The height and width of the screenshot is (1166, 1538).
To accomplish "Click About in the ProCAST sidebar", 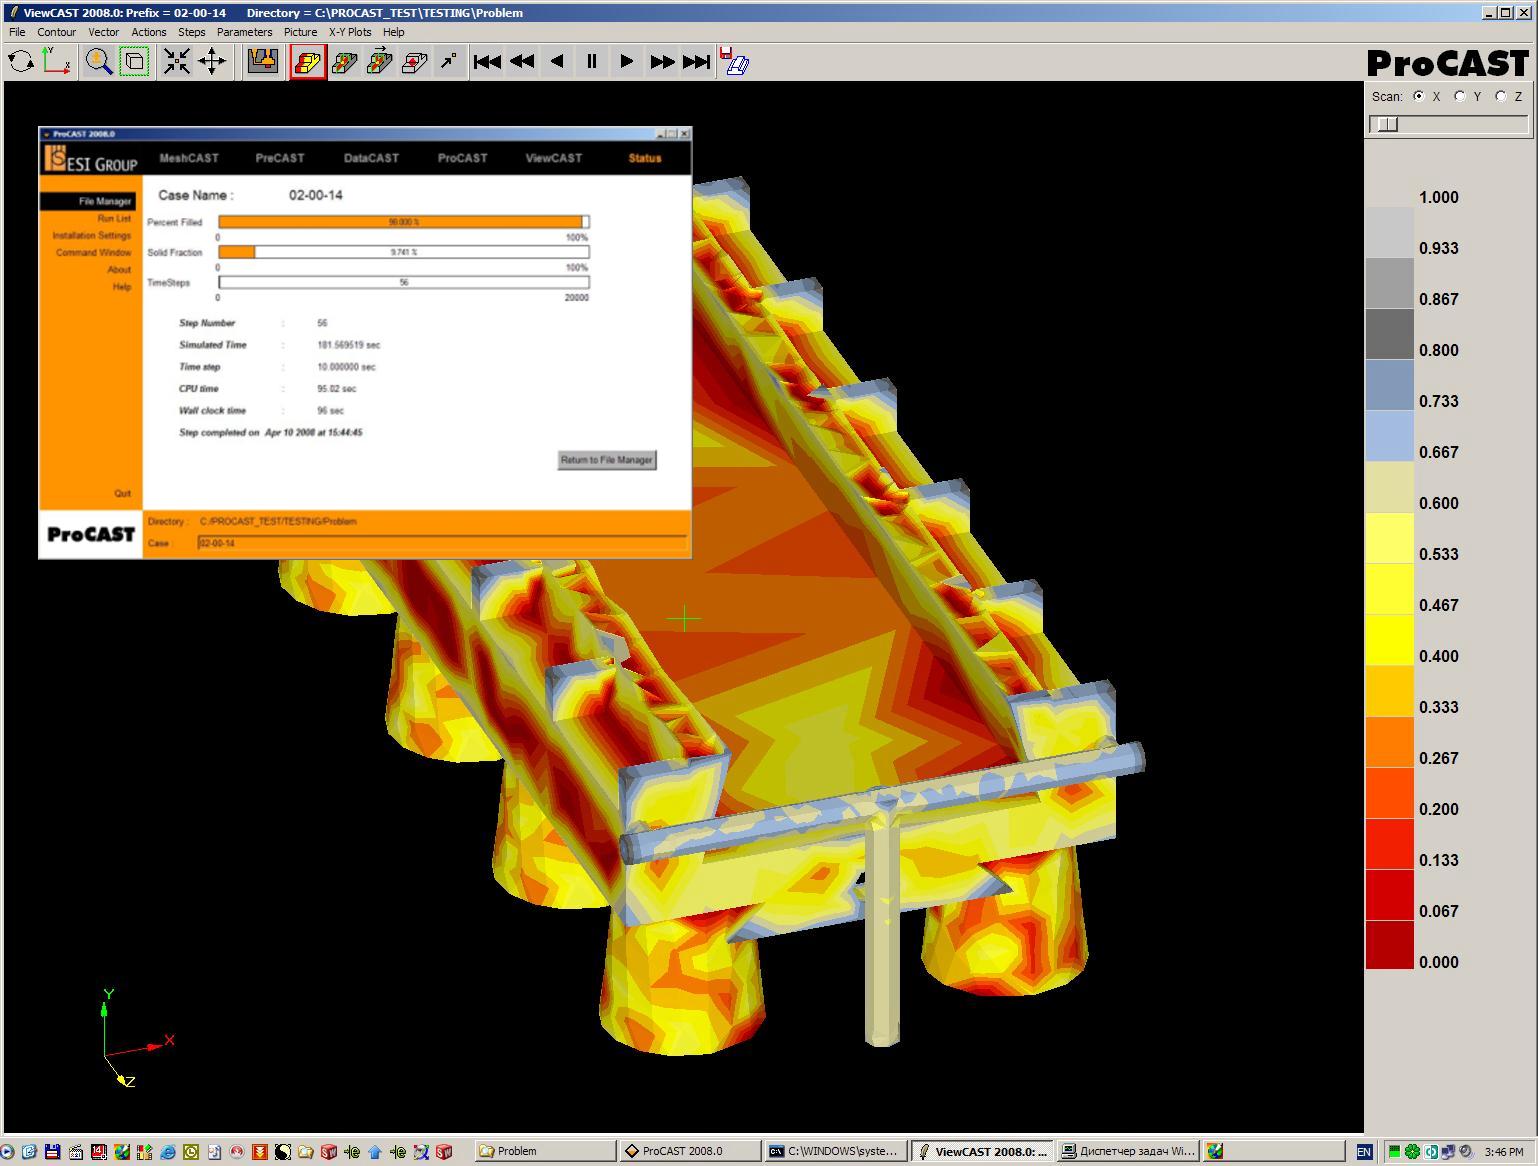I will click(x=119, y=269).
